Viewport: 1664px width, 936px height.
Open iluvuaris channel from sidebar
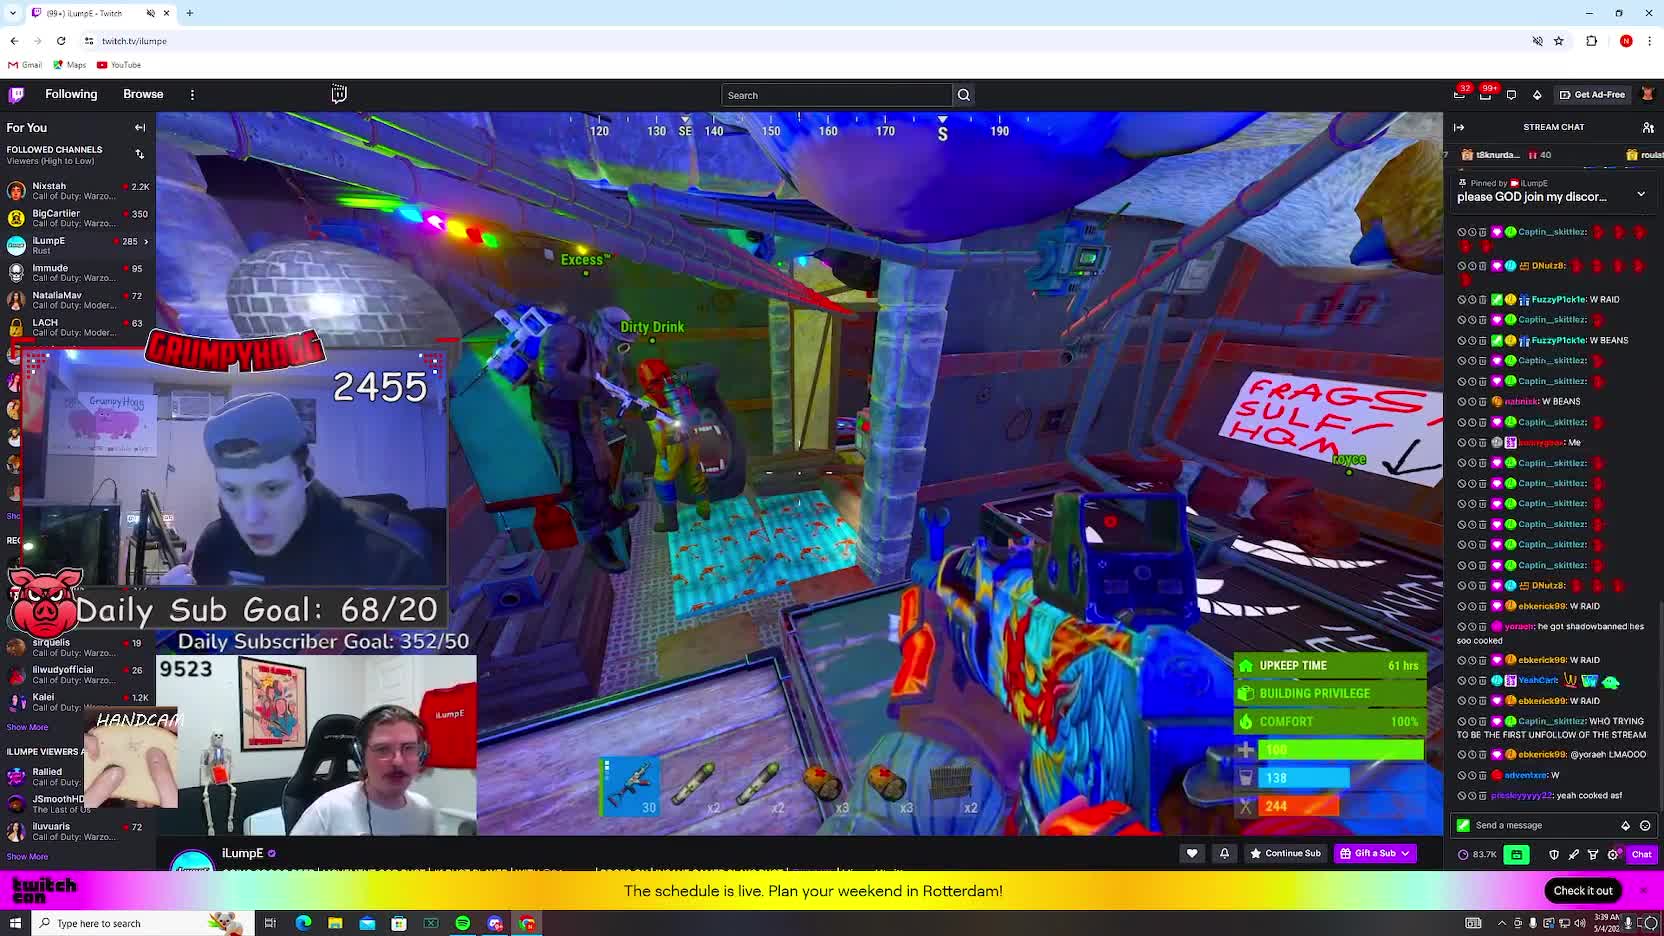pyautogui.click(x=77, y=831)
